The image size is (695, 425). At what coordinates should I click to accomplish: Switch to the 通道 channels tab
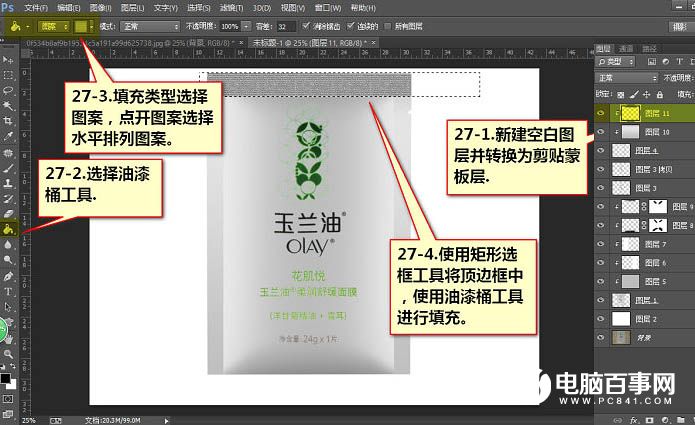(626, 49)
